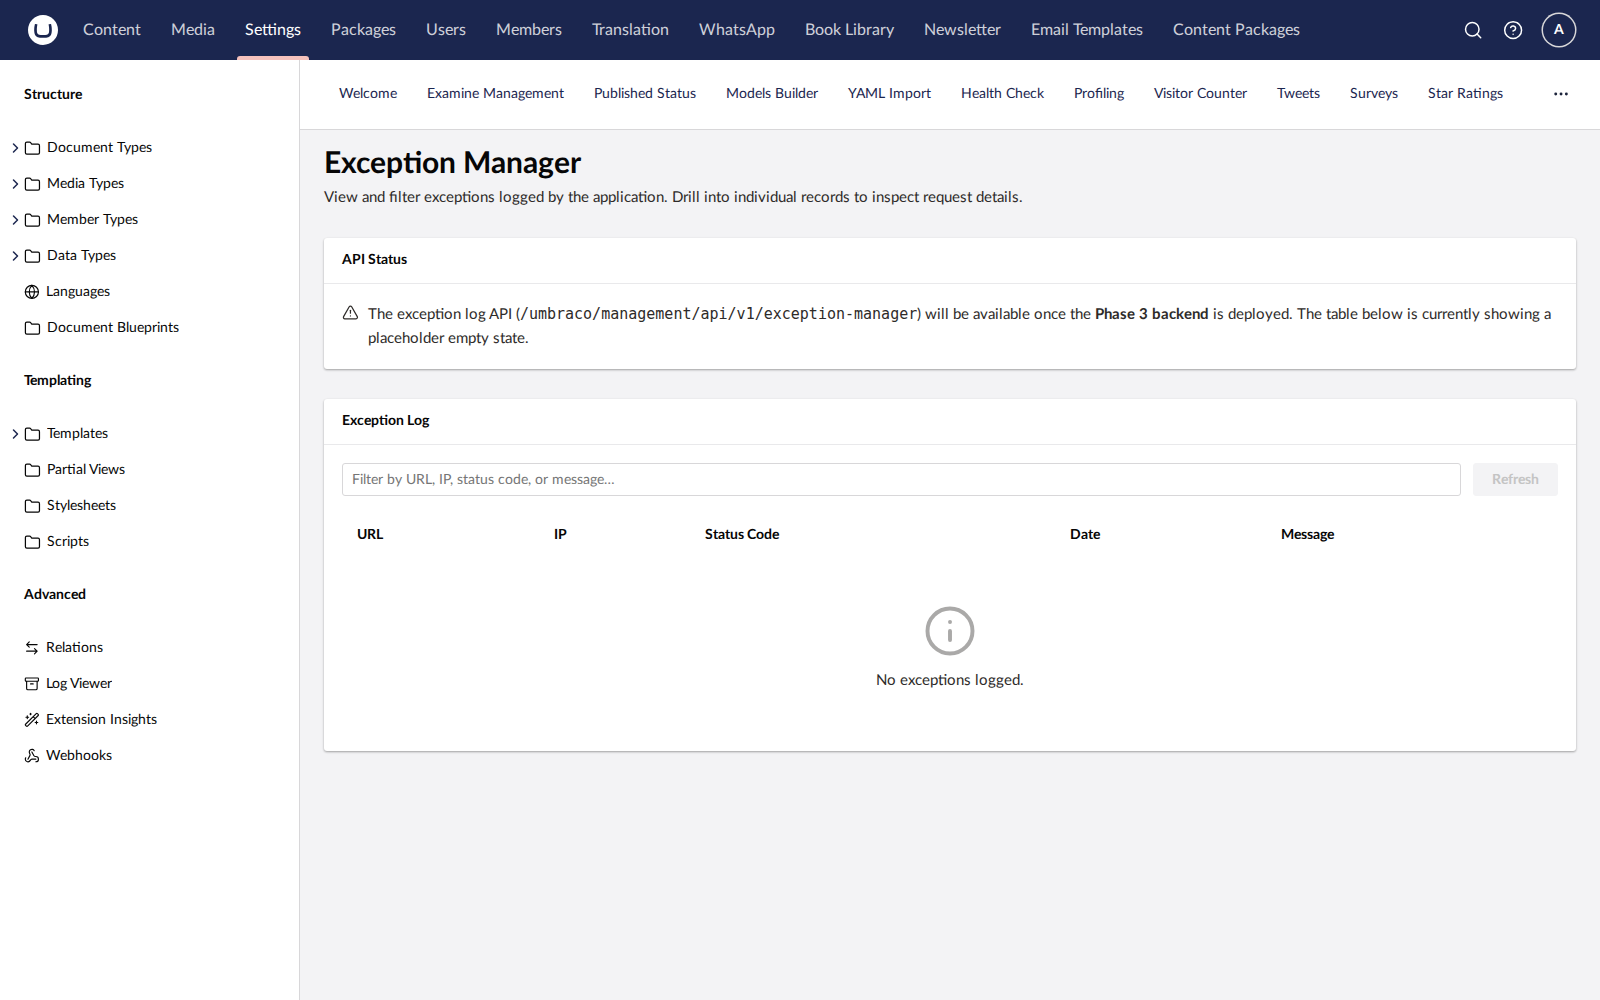The height and width of the screenshot is (1000, 1600).
Task: Go to the Content section
Action: (112, 30)
